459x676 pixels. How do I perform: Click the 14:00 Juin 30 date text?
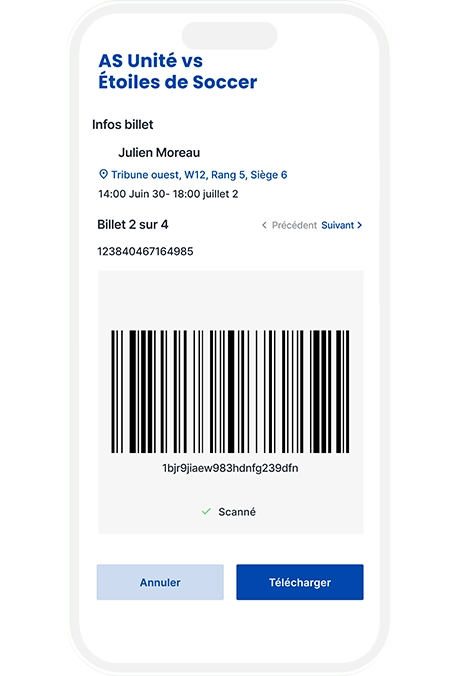[168, 194]
